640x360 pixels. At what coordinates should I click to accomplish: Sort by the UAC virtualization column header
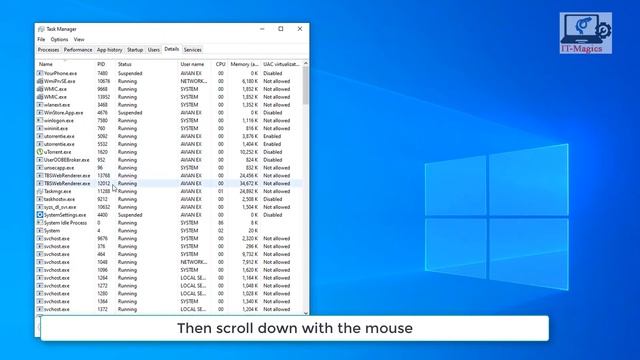(281, 64)
